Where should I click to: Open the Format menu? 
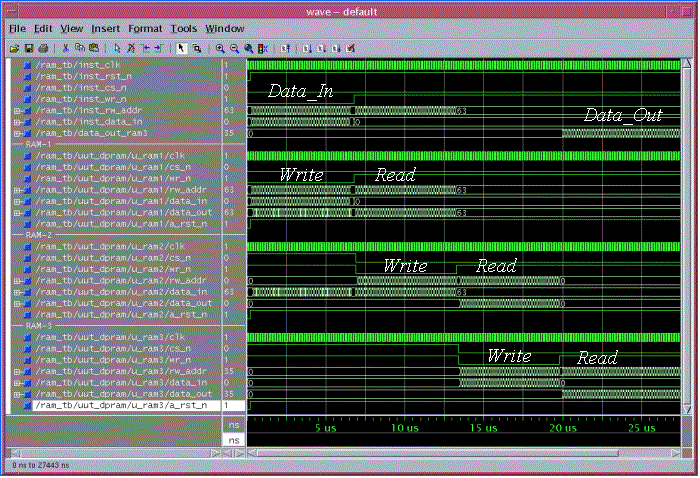tap(145, 29)
